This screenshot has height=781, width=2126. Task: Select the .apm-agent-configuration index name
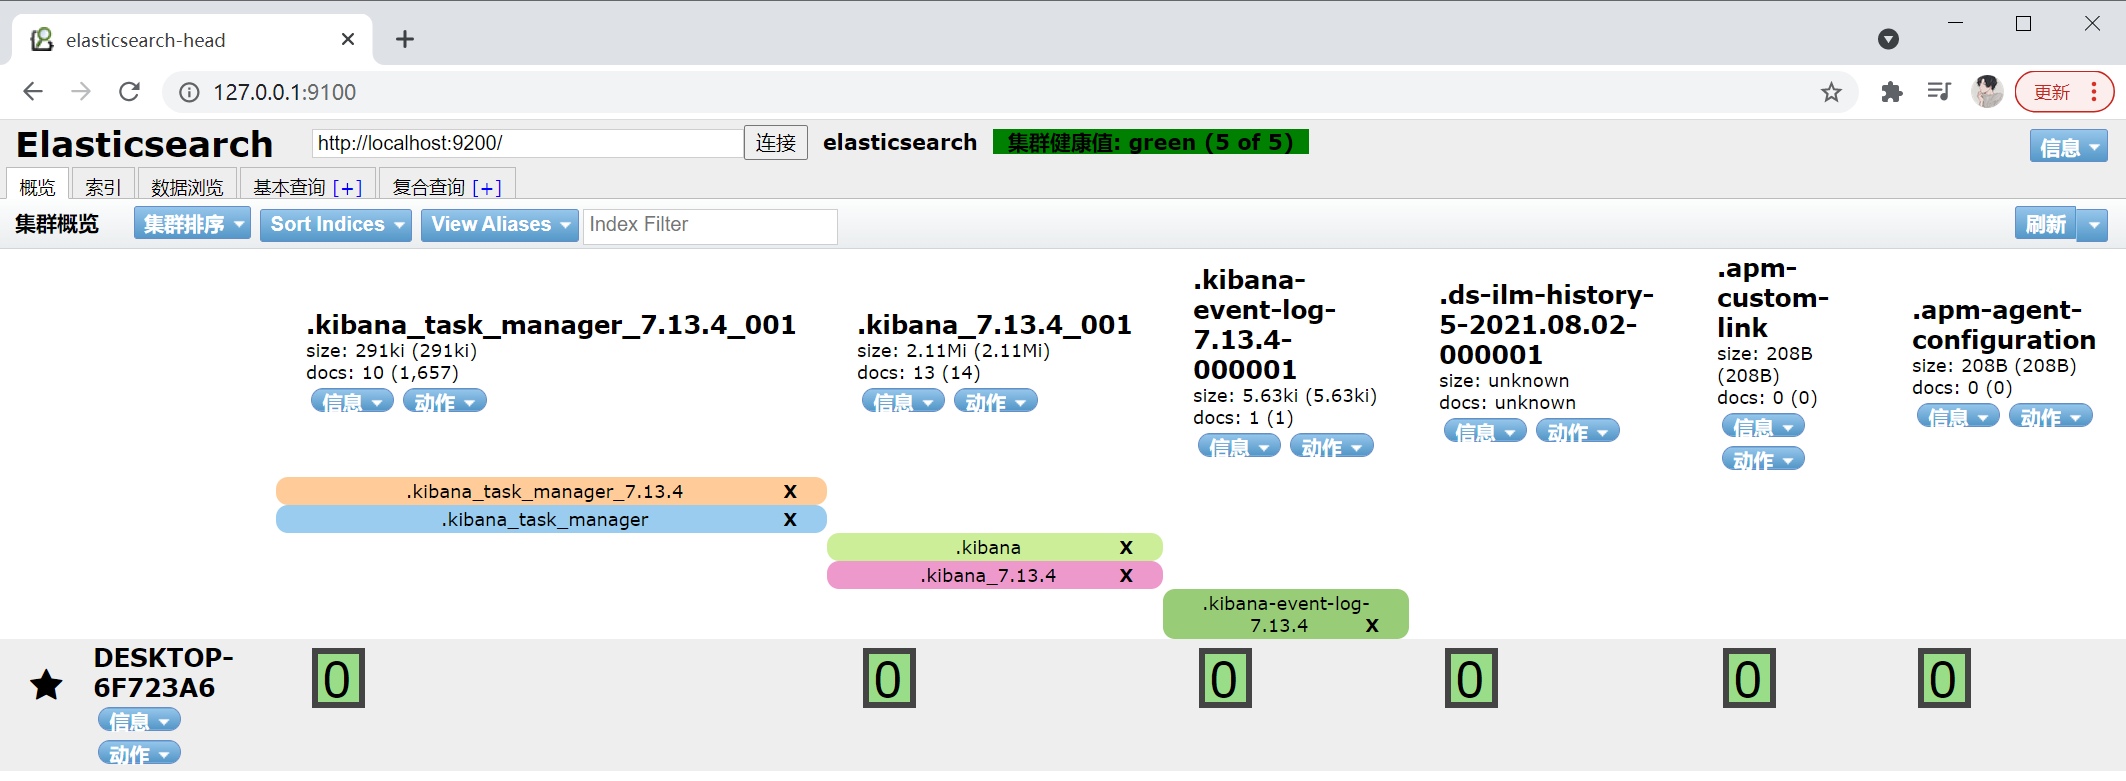pyautogui.click(x=2003, y=325)
